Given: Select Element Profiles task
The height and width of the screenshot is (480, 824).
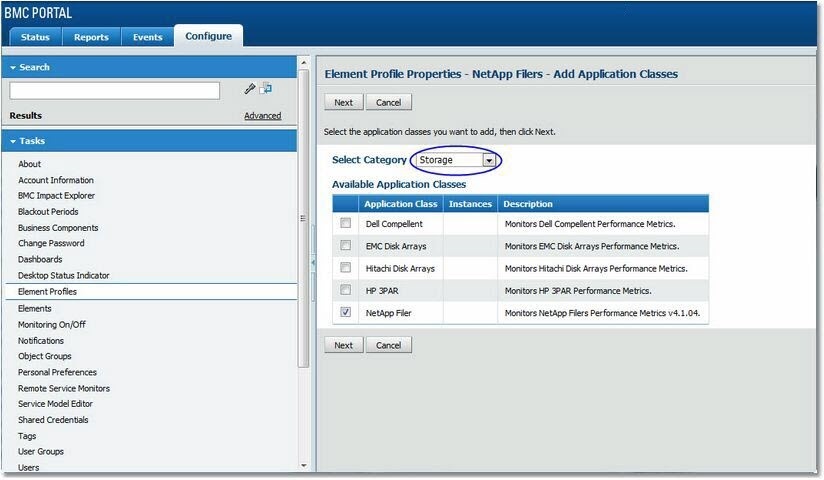Looking at the screenshot, I should click(151, 292).
